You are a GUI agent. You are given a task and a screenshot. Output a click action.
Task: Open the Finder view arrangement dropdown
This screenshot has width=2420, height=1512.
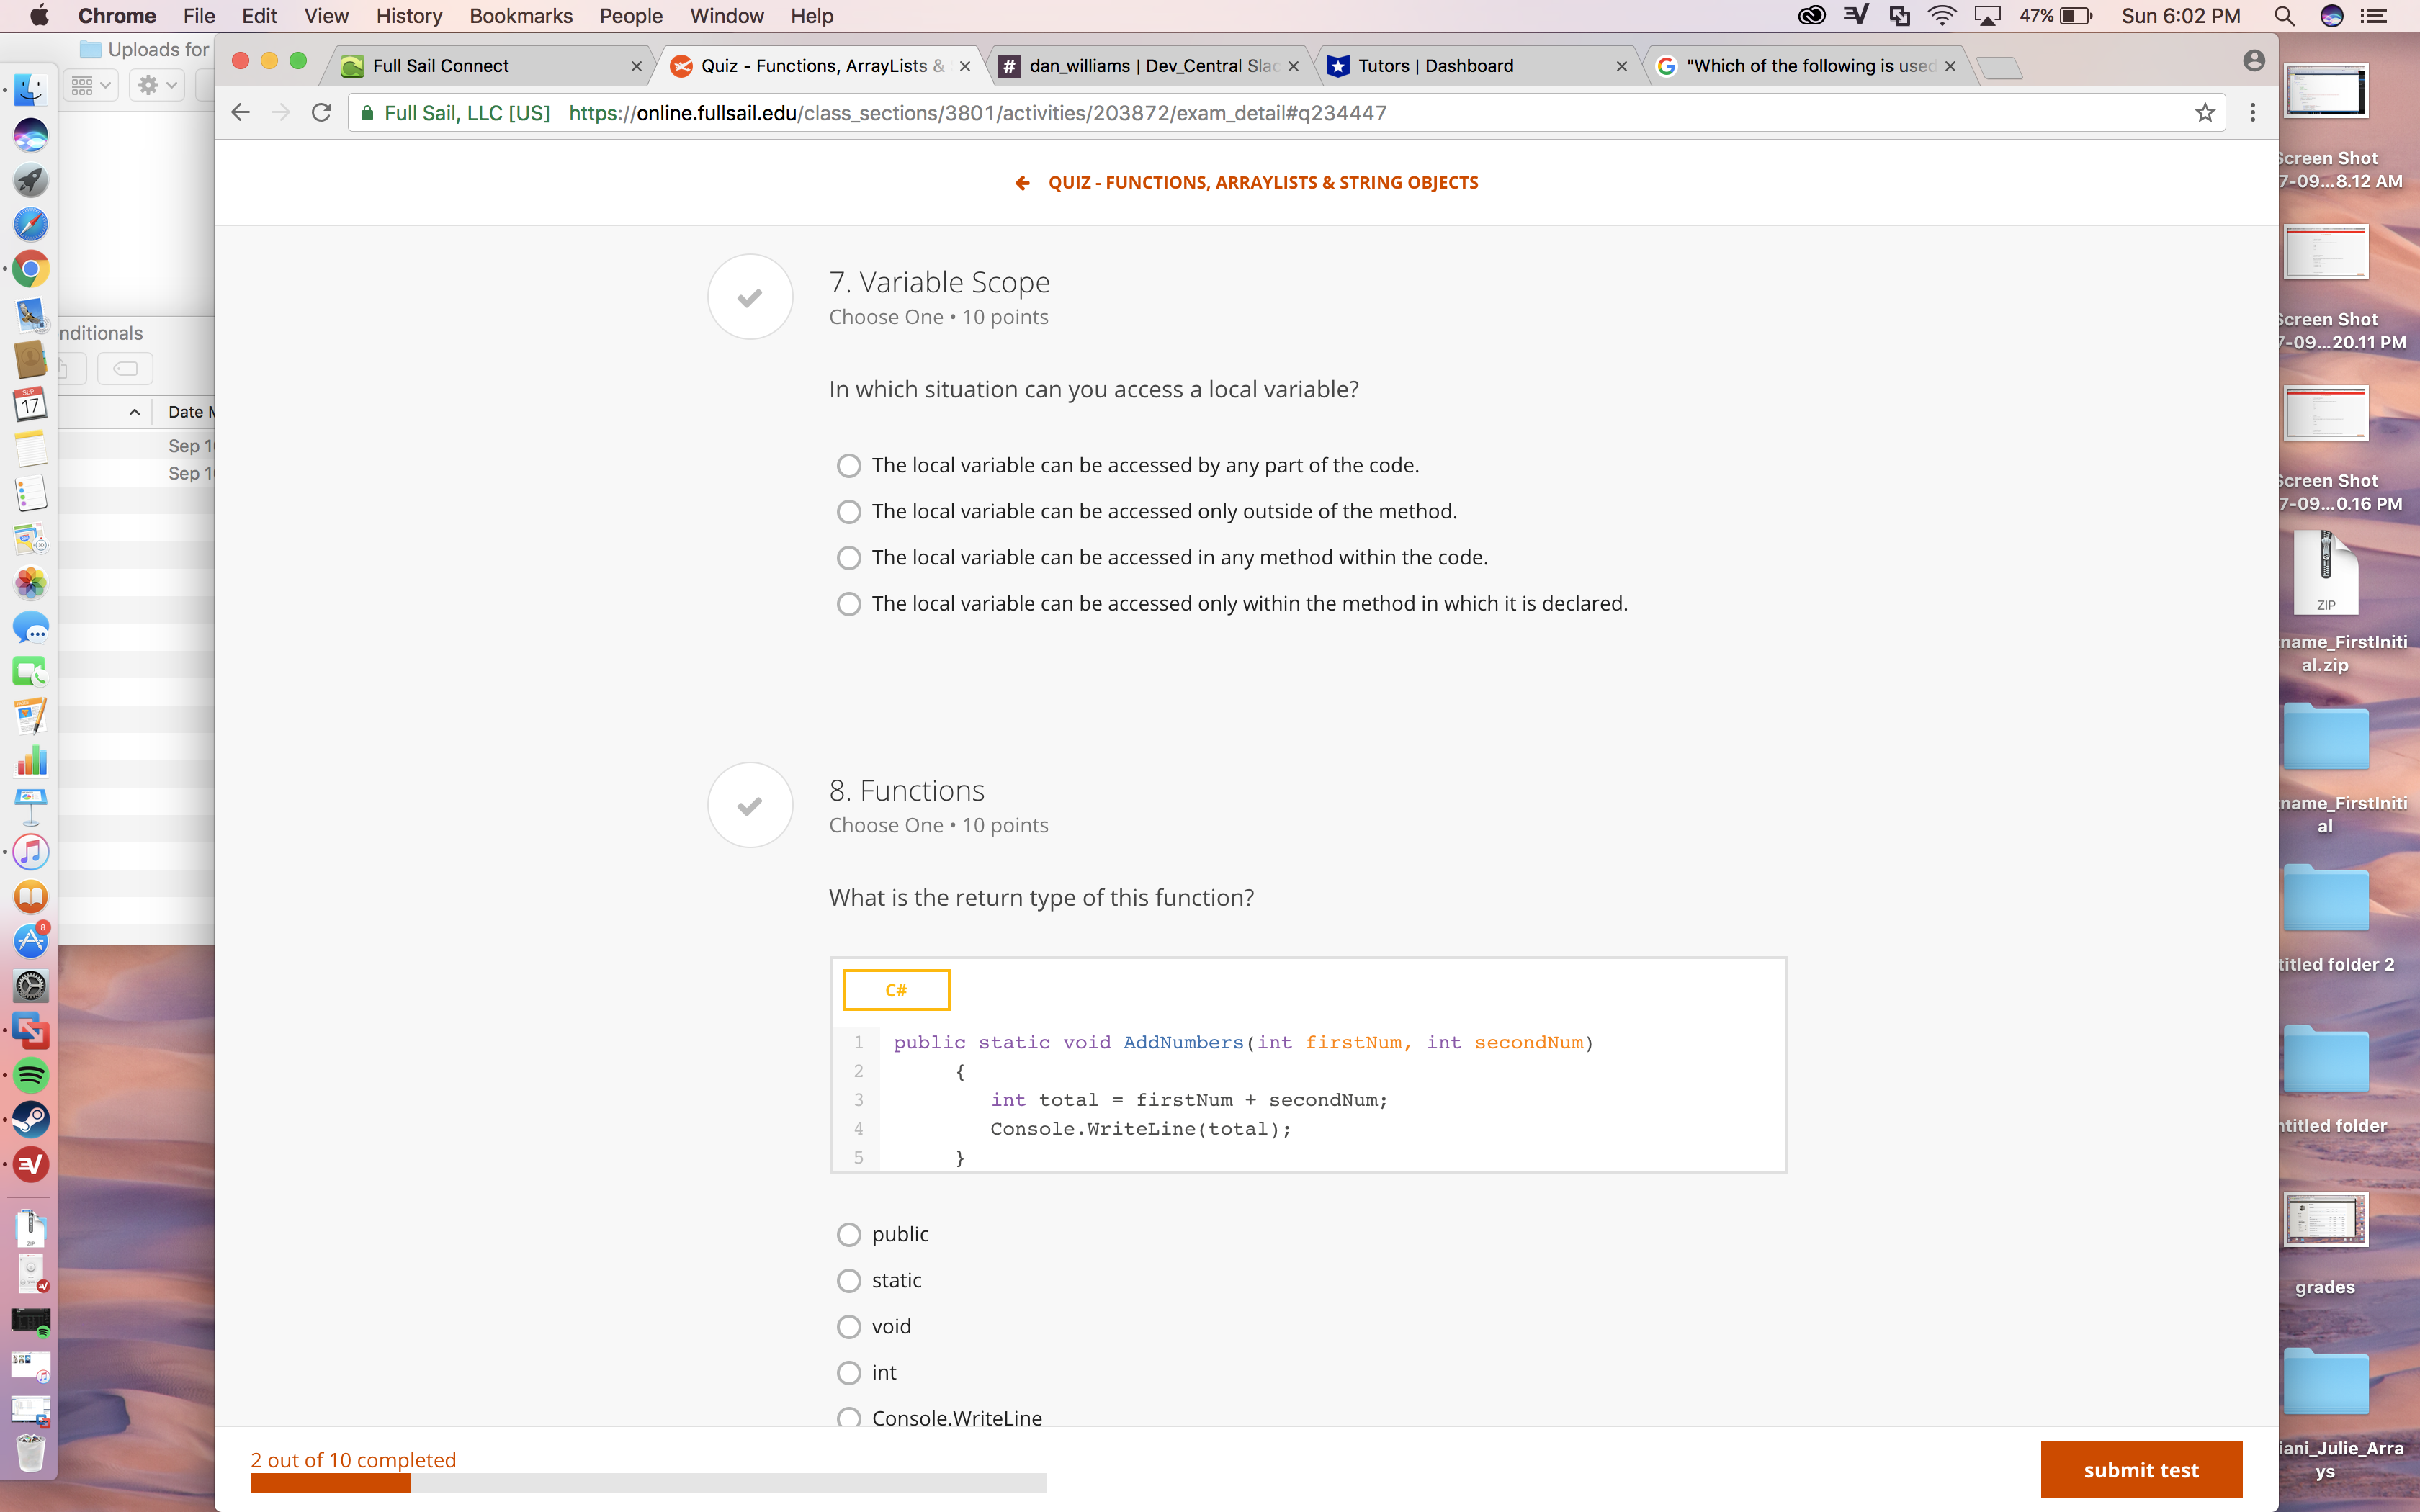(91, 86)
